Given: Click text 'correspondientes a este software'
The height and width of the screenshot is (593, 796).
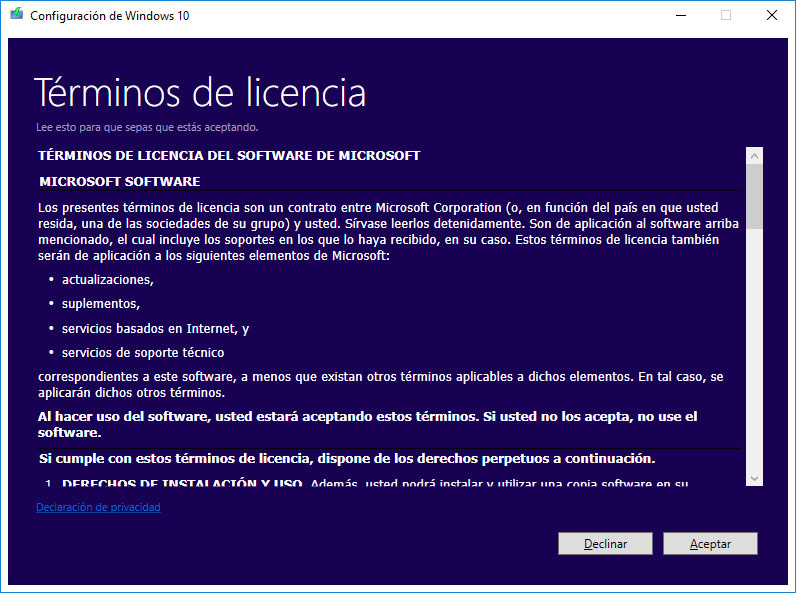Looking at the screenshot, I should coord(136,377).
